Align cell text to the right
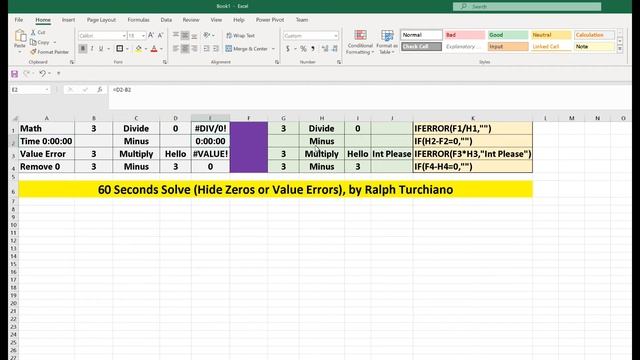Screen dimensions: 640x360 tap(194, 49)
